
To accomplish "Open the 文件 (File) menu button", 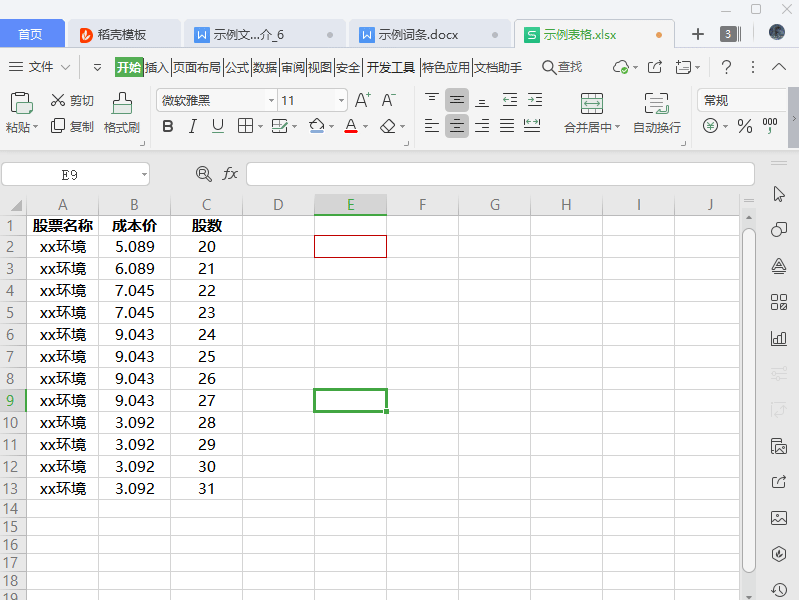I will 40,67.
